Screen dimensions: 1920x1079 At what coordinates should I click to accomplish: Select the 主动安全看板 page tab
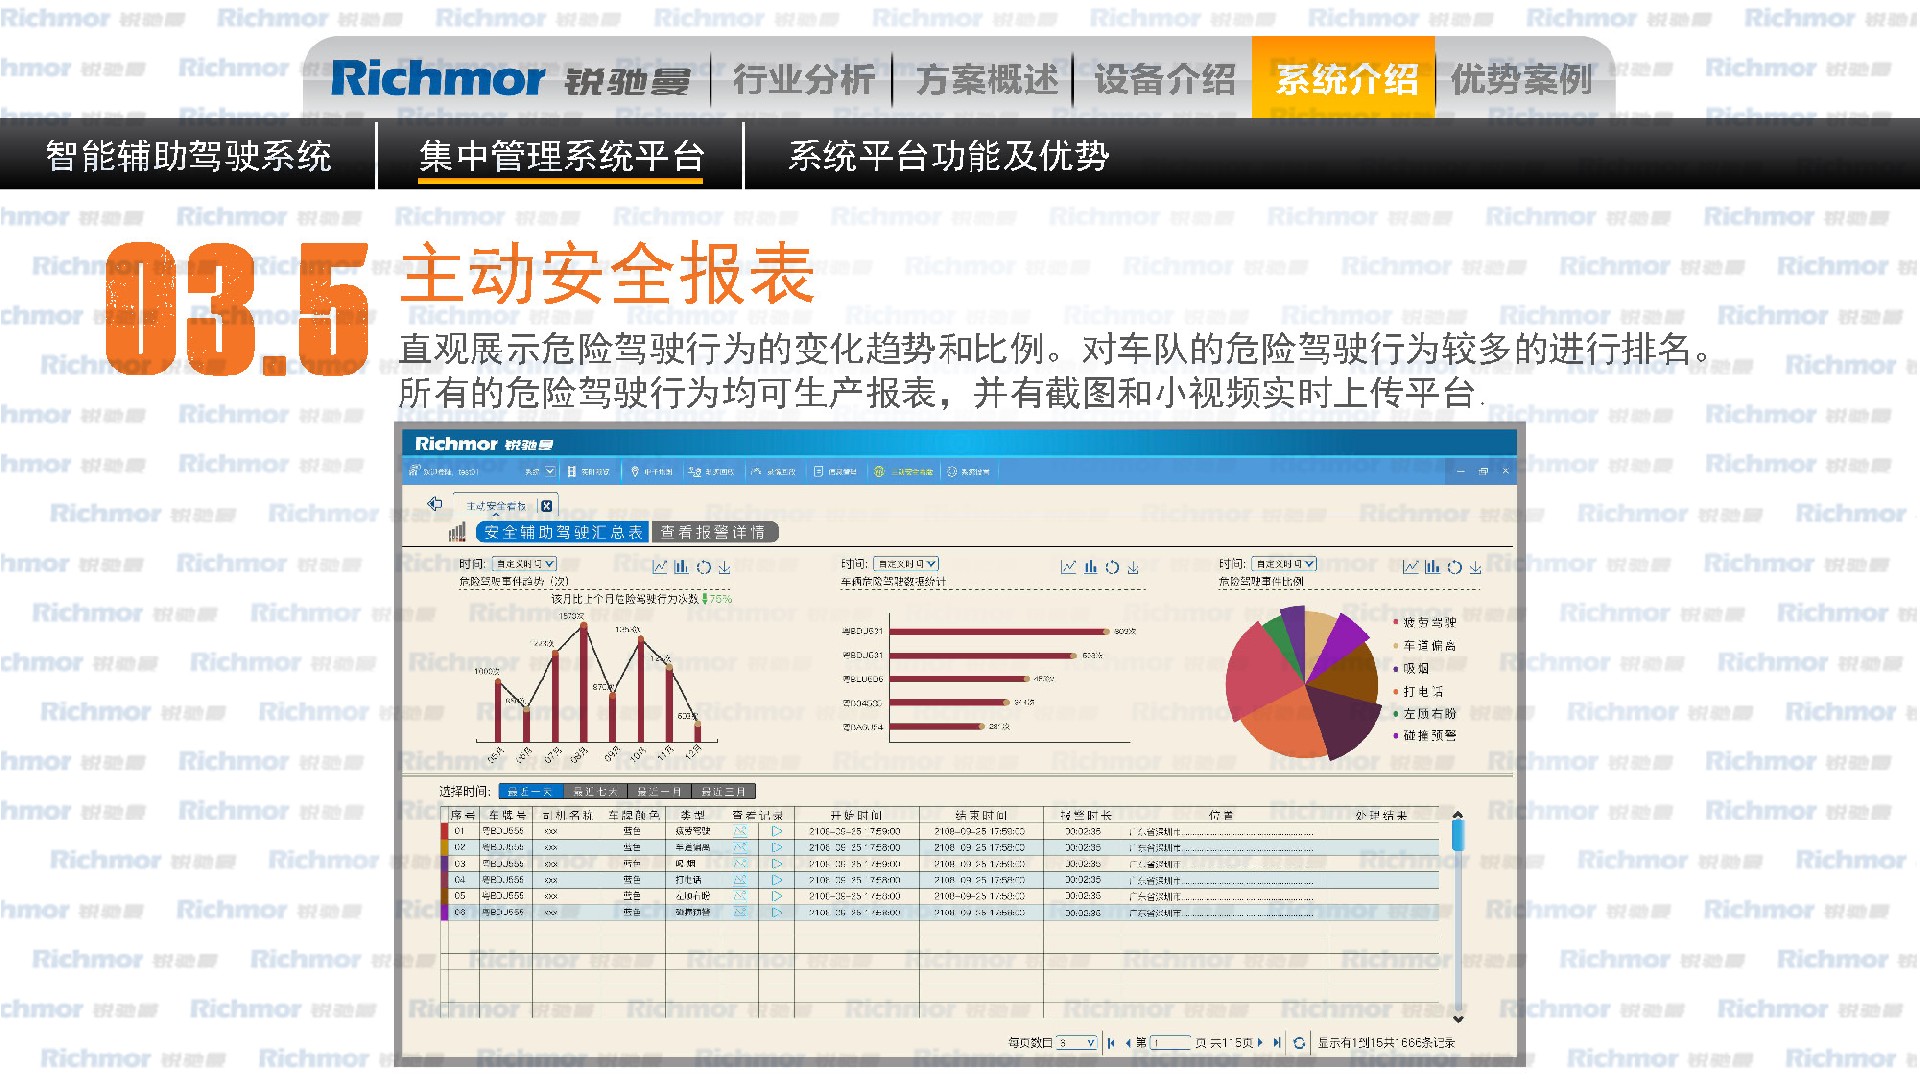click(496, 506)
